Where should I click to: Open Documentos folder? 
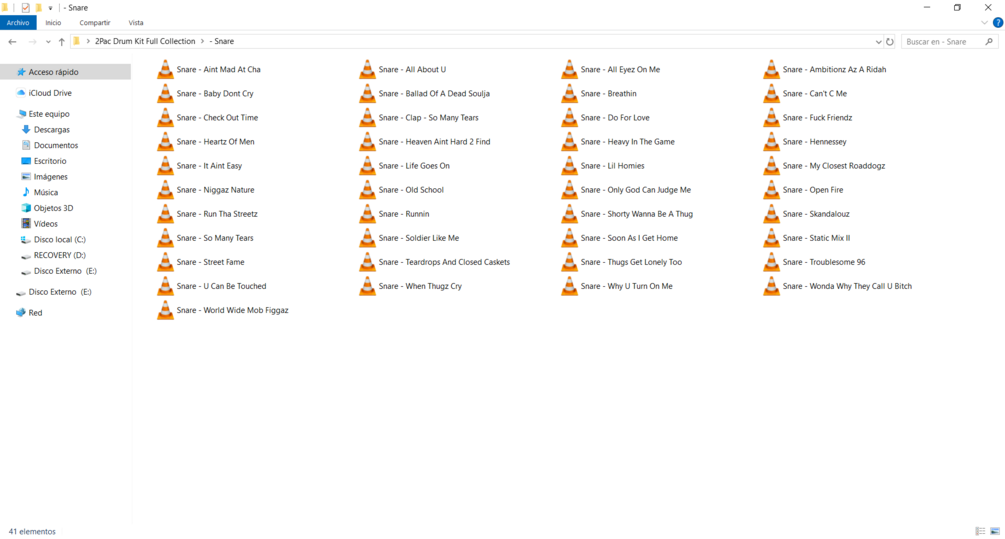(56, 145)
